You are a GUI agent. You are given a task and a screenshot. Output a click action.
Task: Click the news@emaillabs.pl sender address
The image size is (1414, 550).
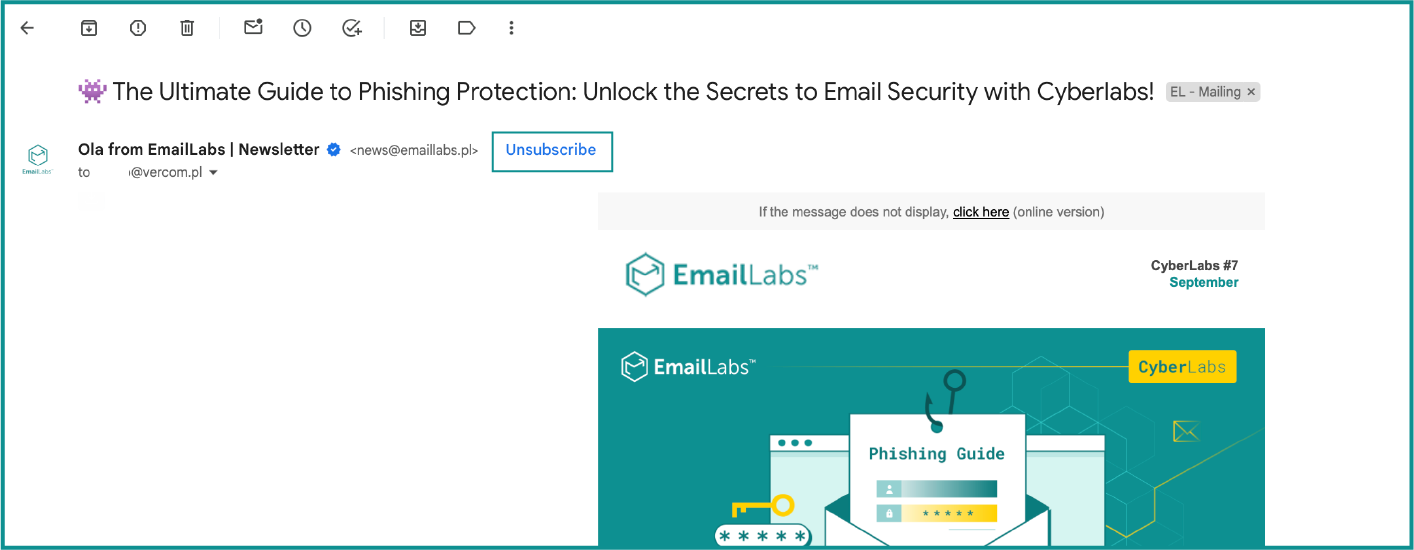click(414, 151)
